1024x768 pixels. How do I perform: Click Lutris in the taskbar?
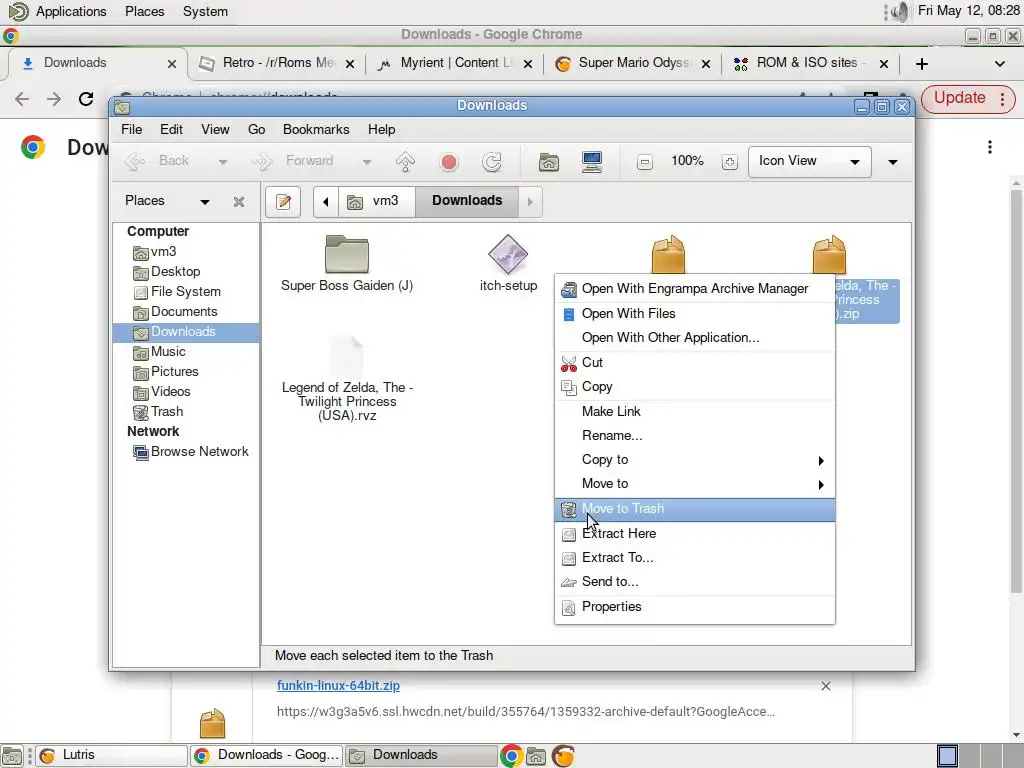coord(111,755)
